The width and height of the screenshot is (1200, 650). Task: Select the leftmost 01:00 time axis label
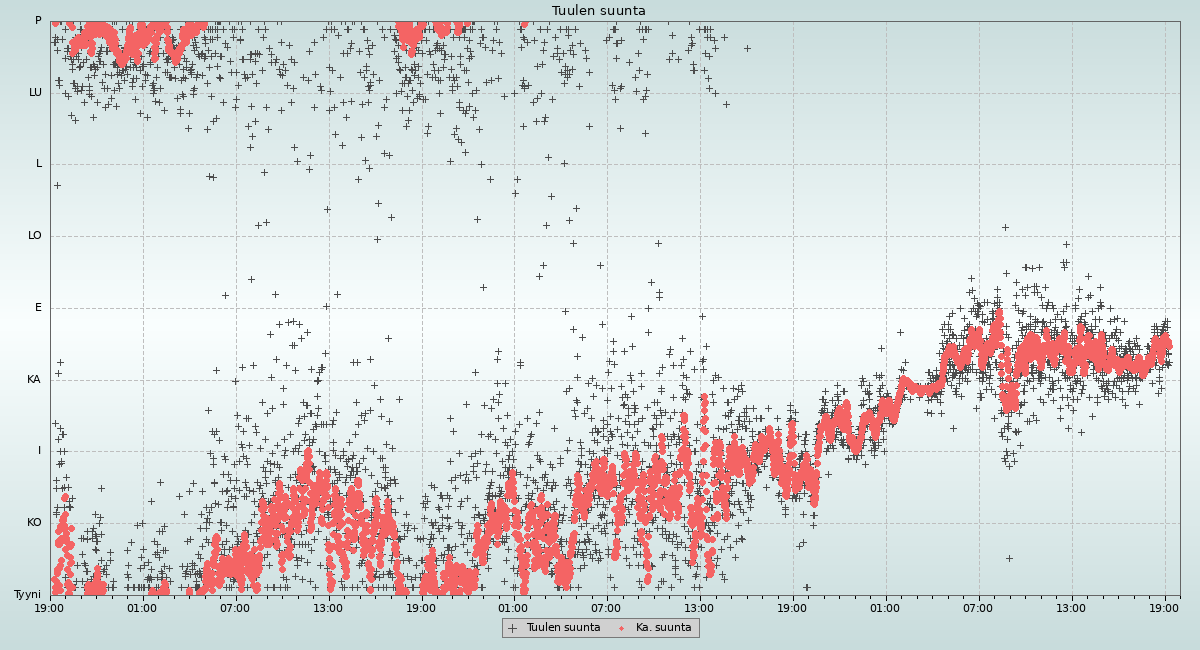click(x=142, y=607)
